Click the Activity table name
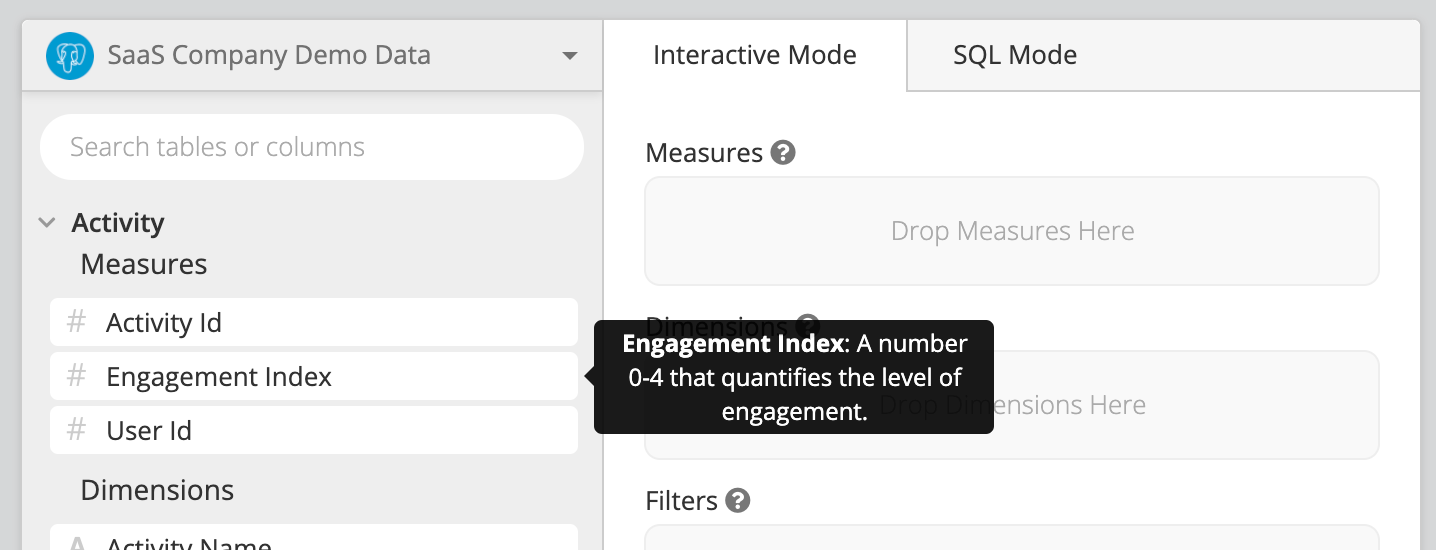1436x550 pixels. point(118,223)
